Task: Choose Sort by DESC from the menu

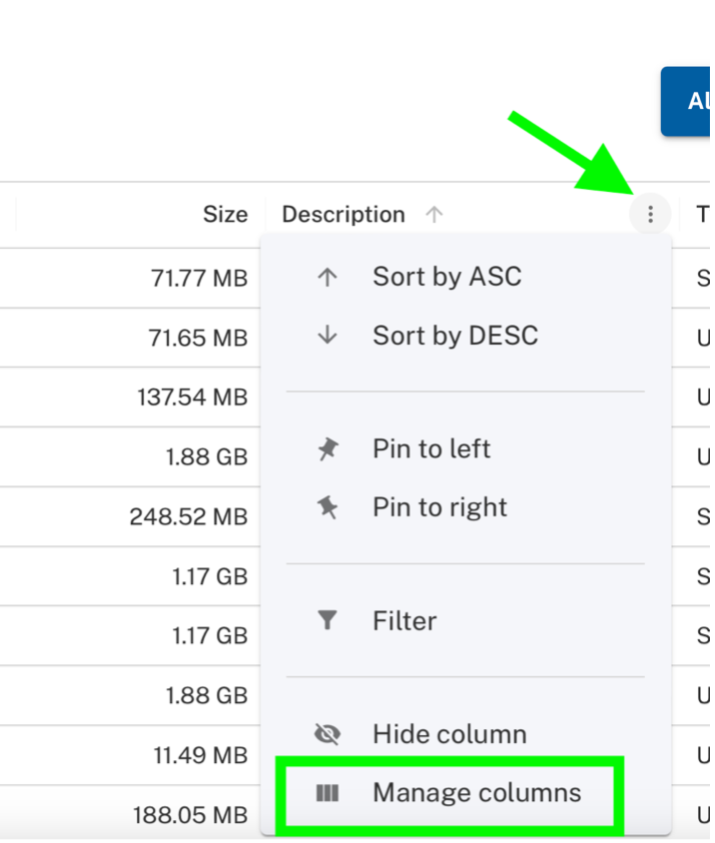Action: tap(455, 335)
